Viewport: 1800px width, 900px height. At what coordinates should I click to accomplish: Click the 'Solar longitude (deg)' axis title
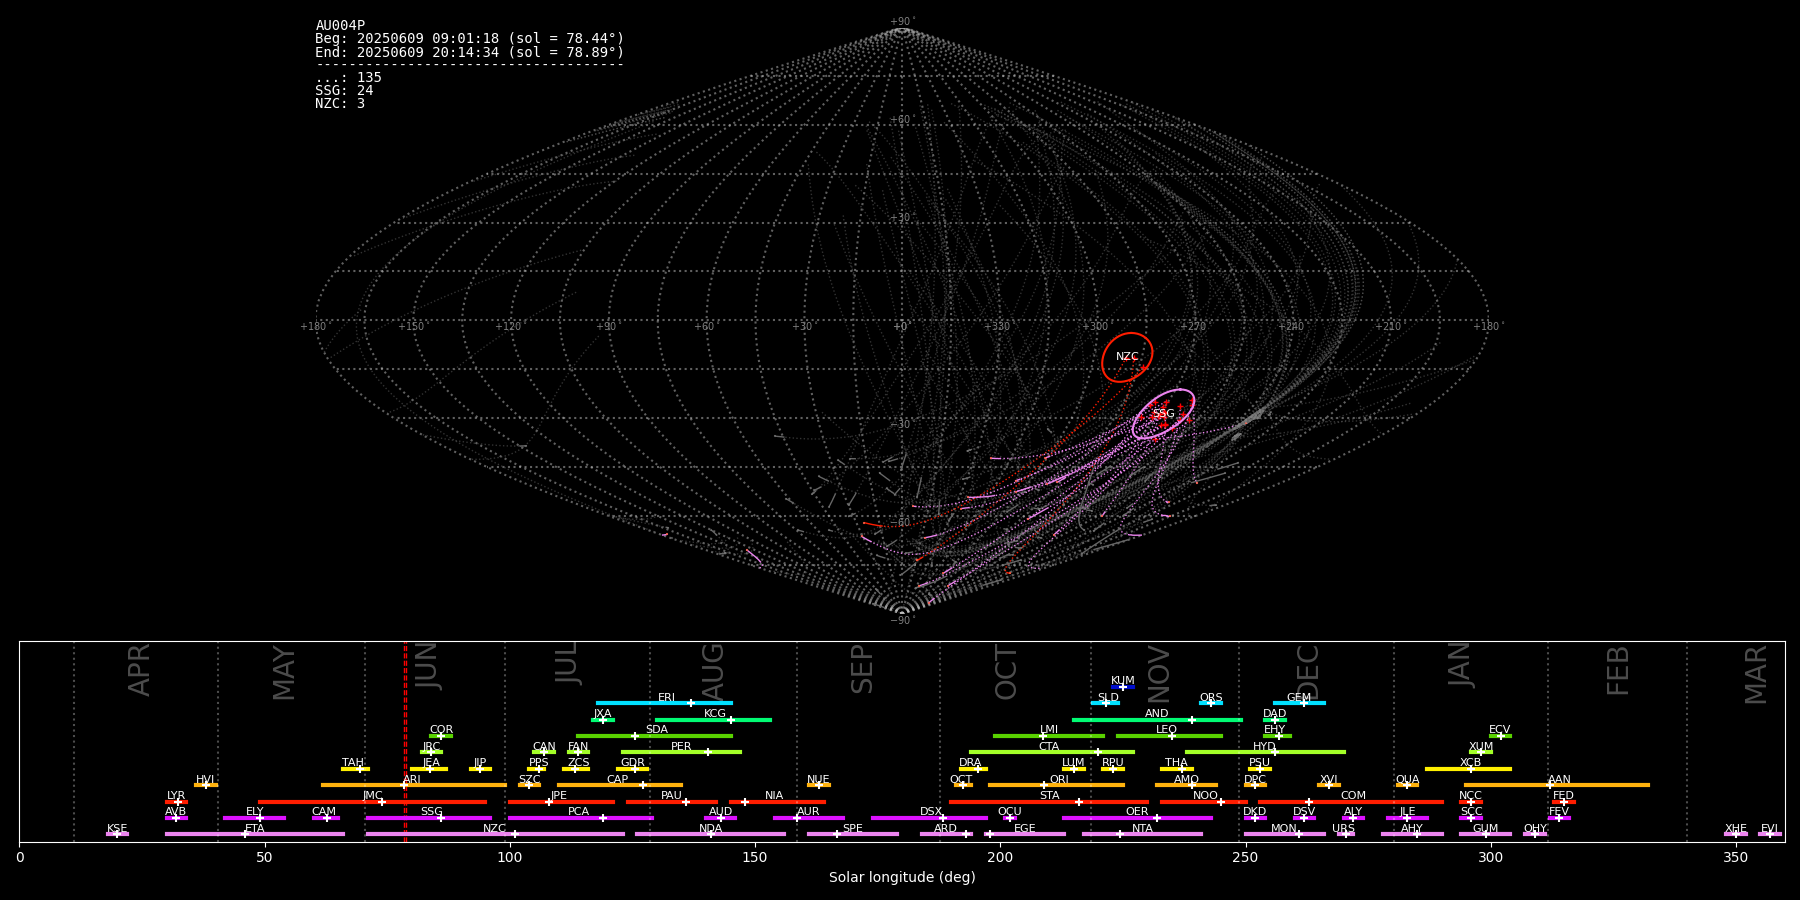click(902, 877)
